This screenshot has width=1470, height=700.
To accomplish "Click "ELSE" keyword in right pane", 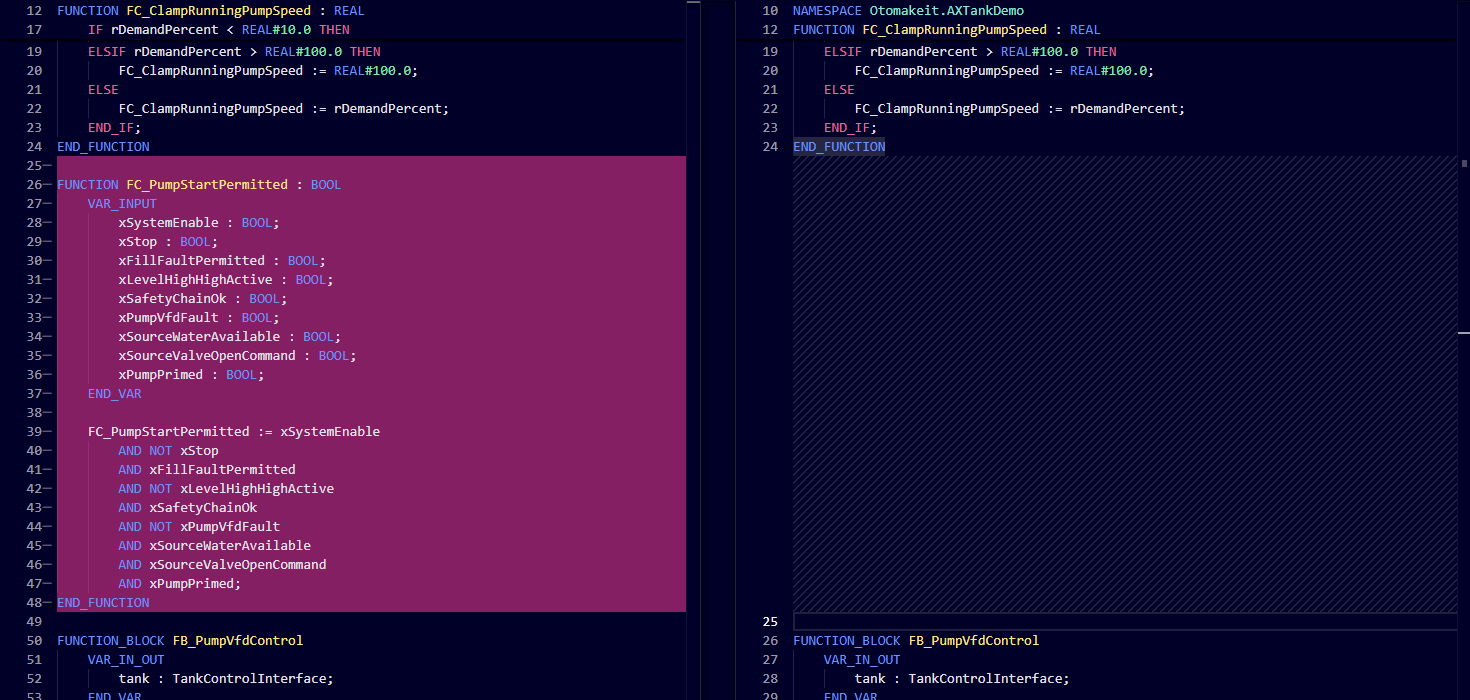I will pos(839,89).
